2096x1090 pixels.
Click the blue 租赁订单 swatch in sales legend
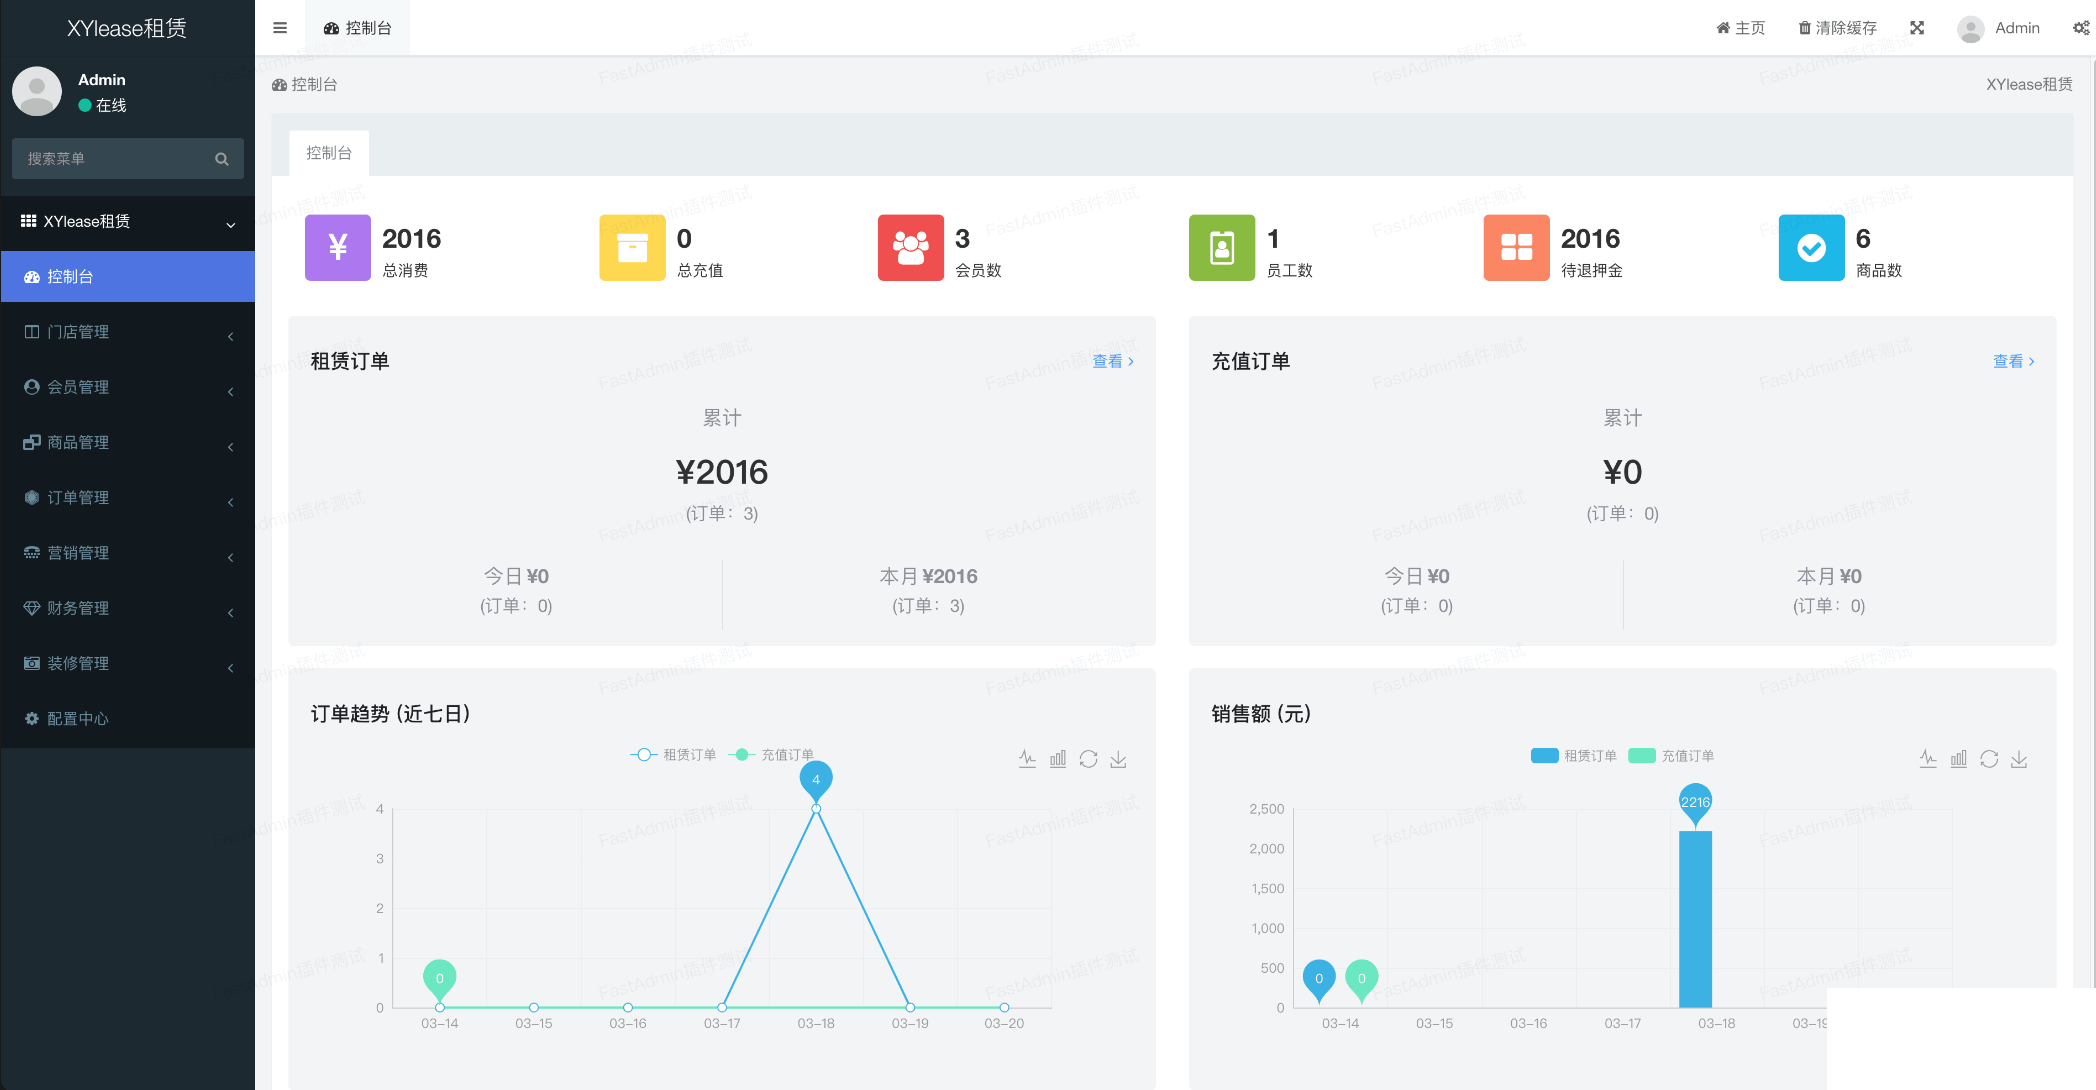(1544, 756)
